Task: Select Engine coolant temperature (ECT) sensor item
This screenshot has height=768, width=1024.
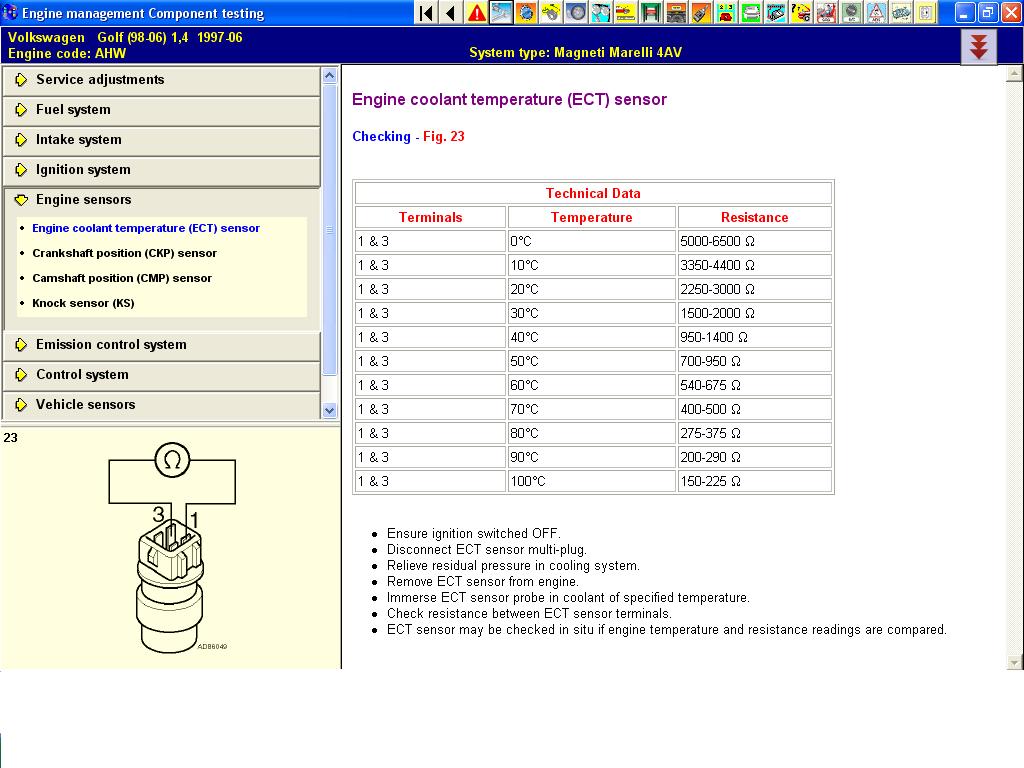Action: point(146,228)
